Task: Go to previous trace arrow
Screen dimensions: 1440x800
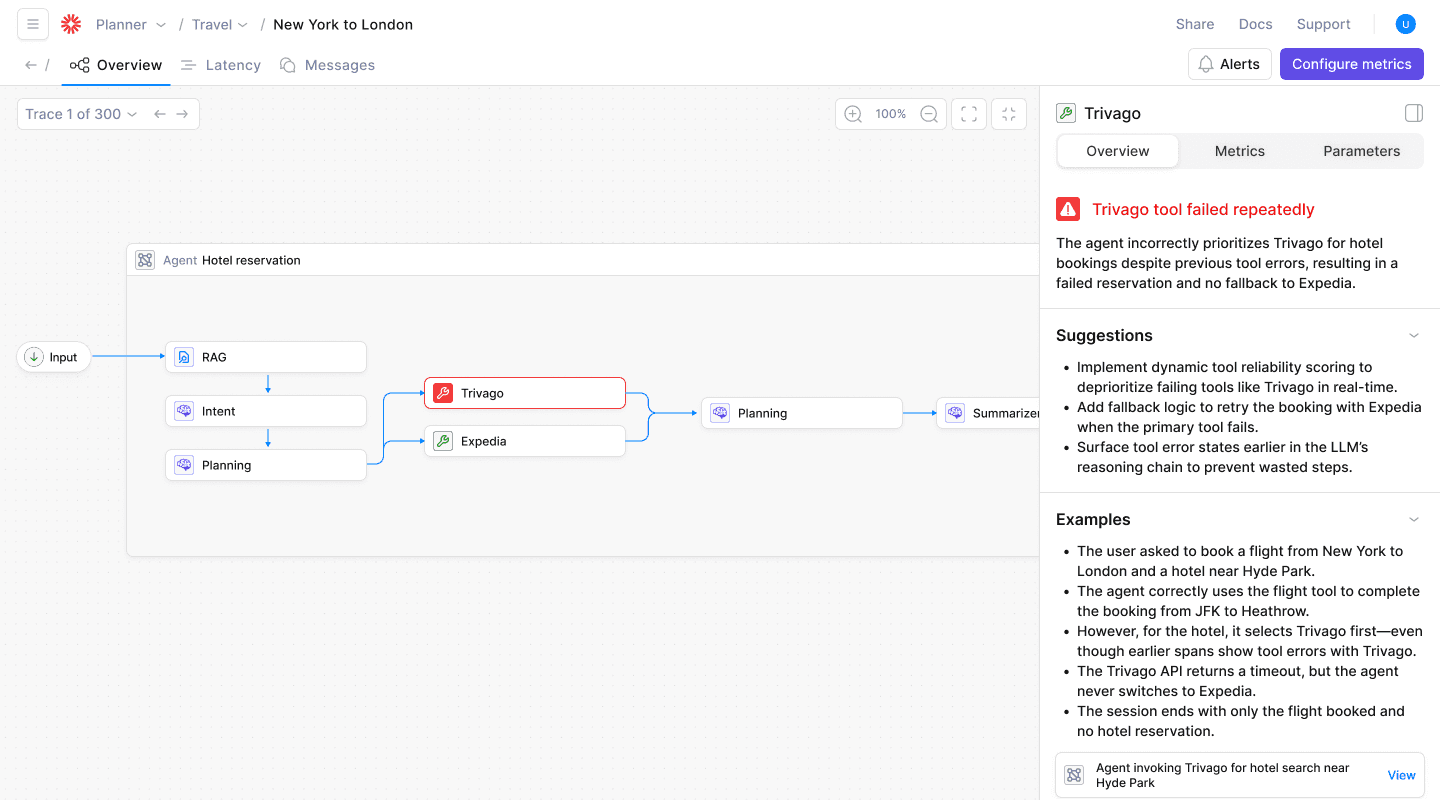Action: [160, 114]
